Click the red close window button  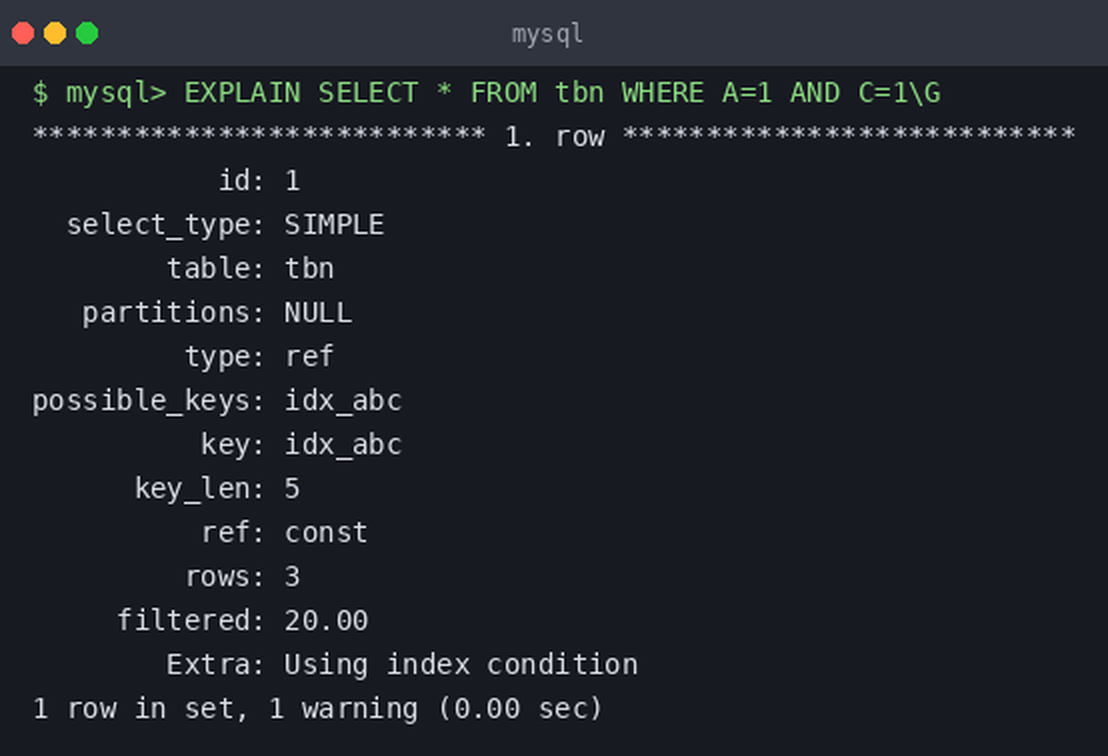point(23,33)
